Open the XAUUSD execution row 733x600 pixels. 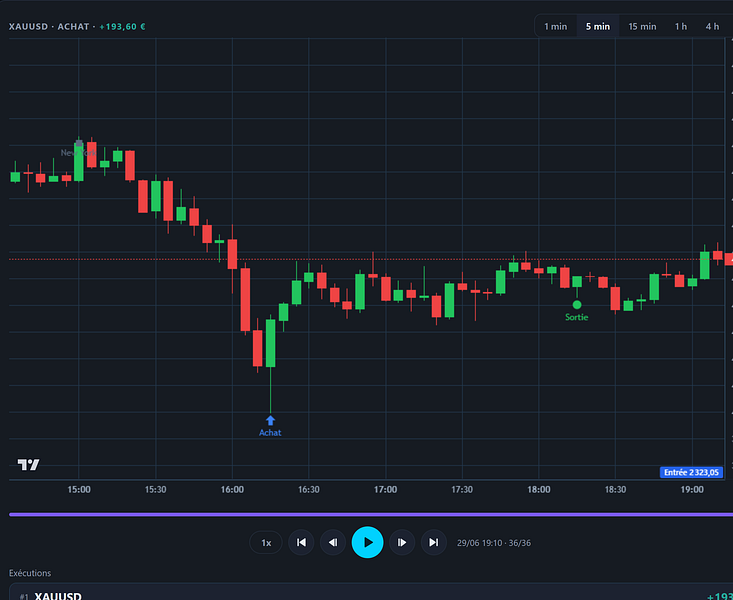click(x=371, y=592)
